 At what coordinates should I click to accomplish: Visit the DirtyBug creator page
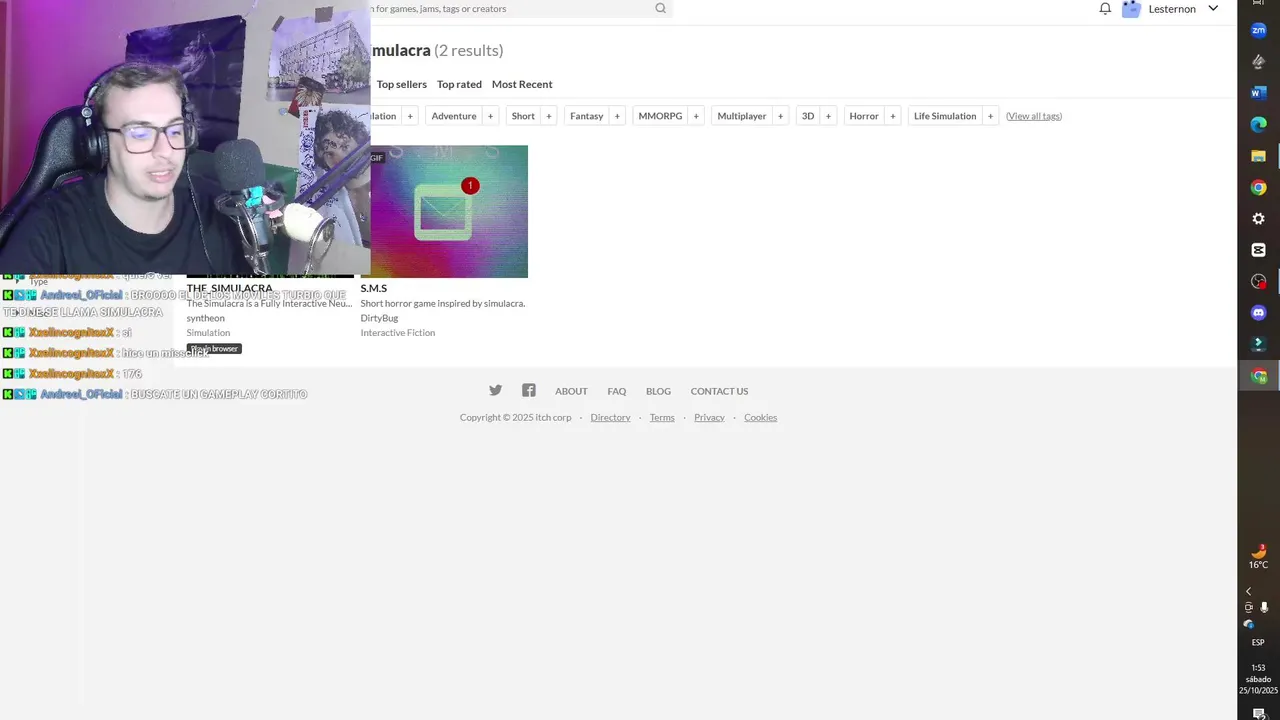(x=379, y=318)
